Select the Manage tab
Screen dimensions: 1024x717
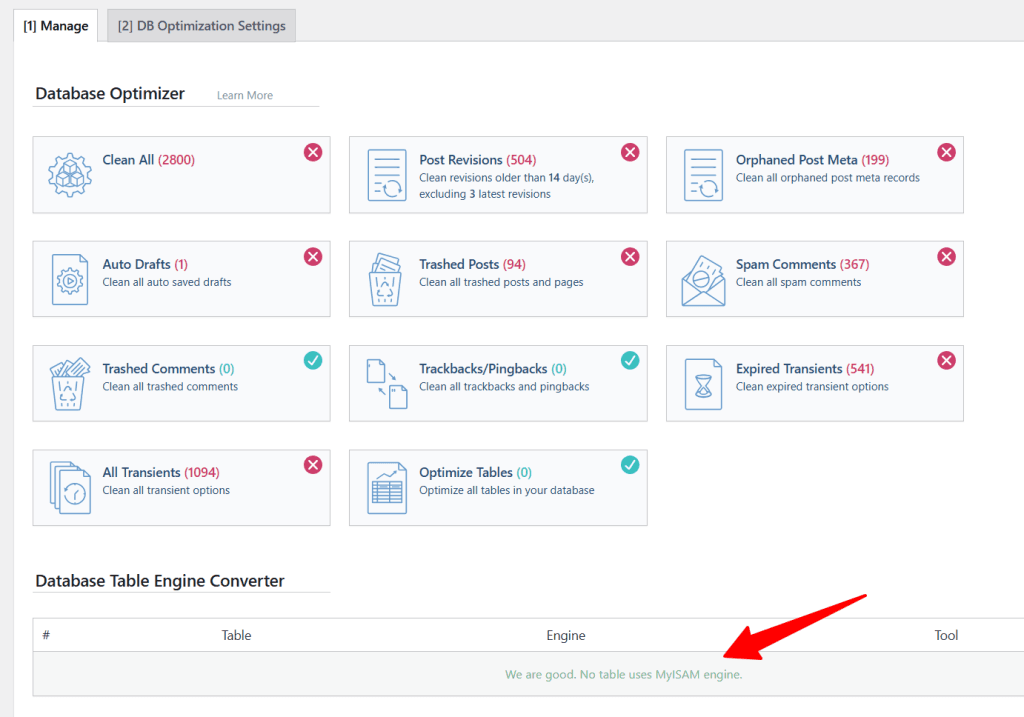[x=56, y=26]
